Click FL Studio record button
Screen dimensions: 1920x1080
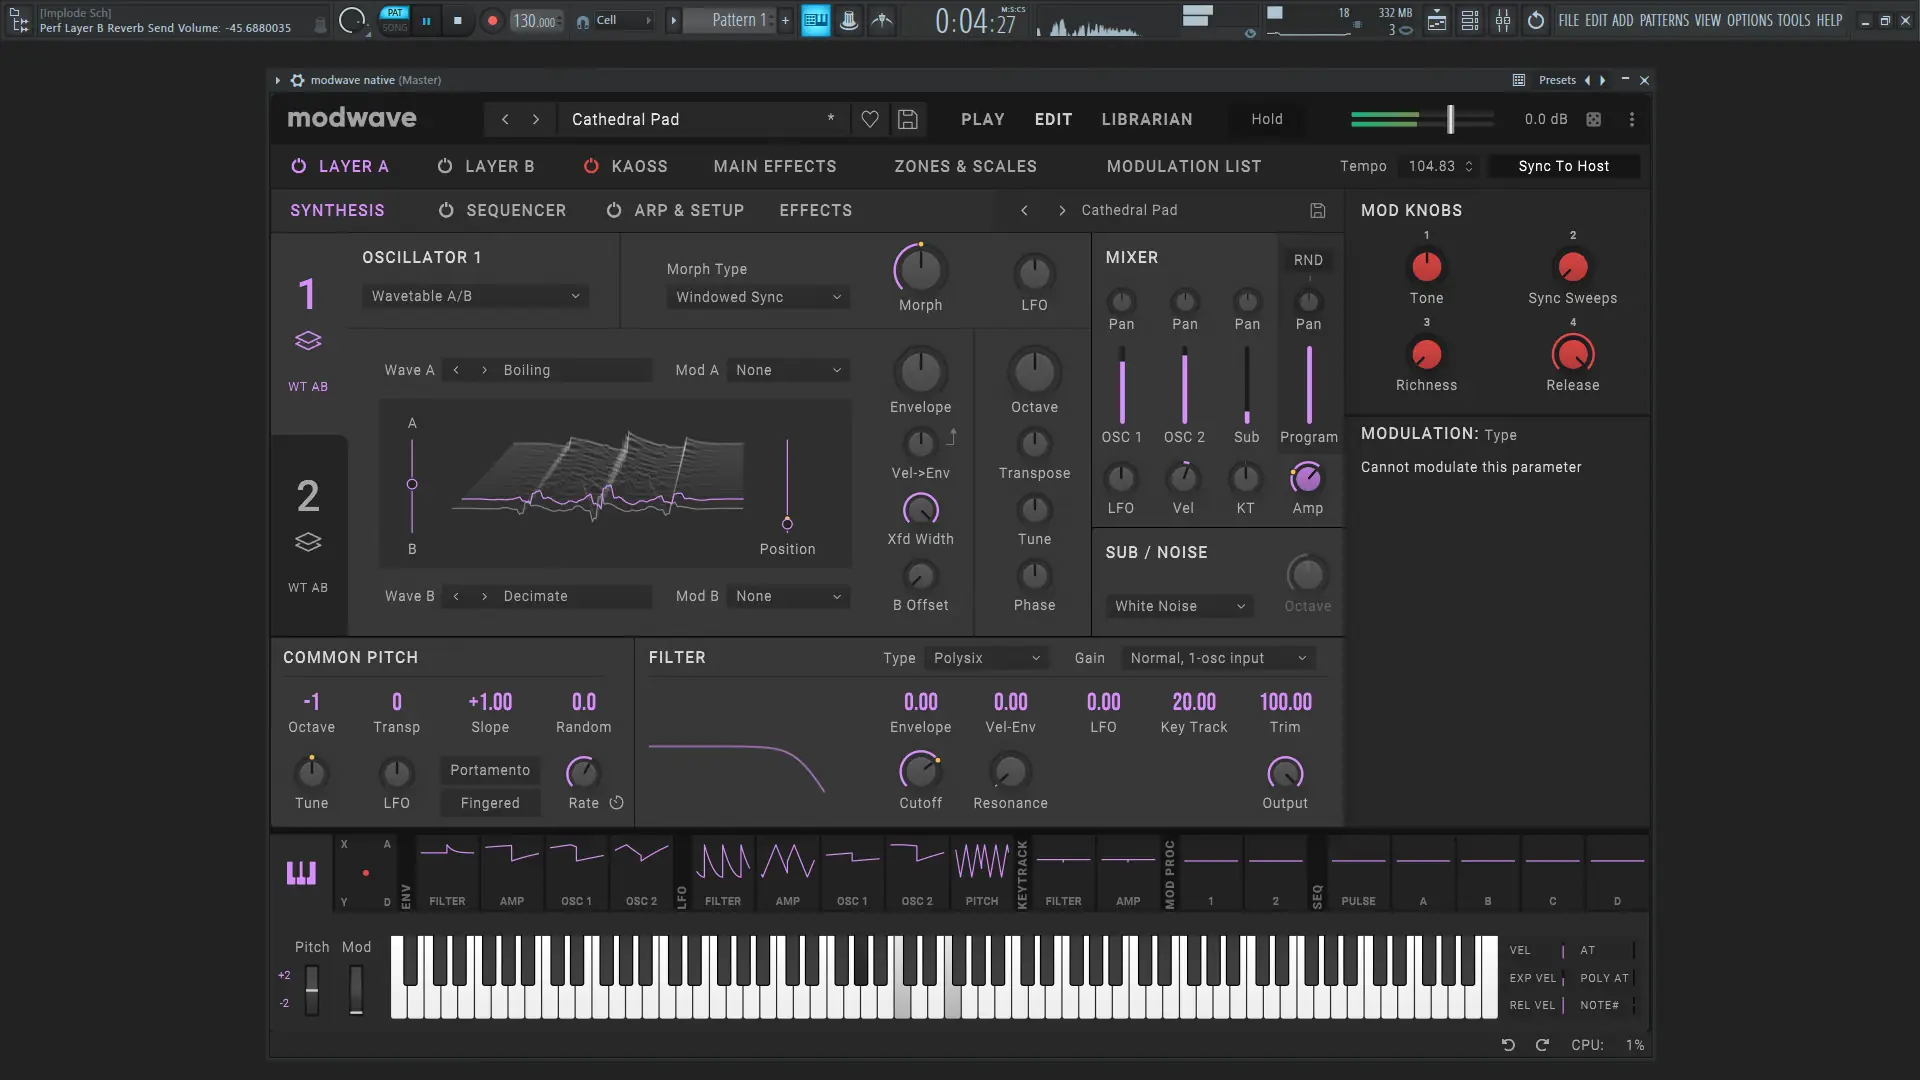491,21
